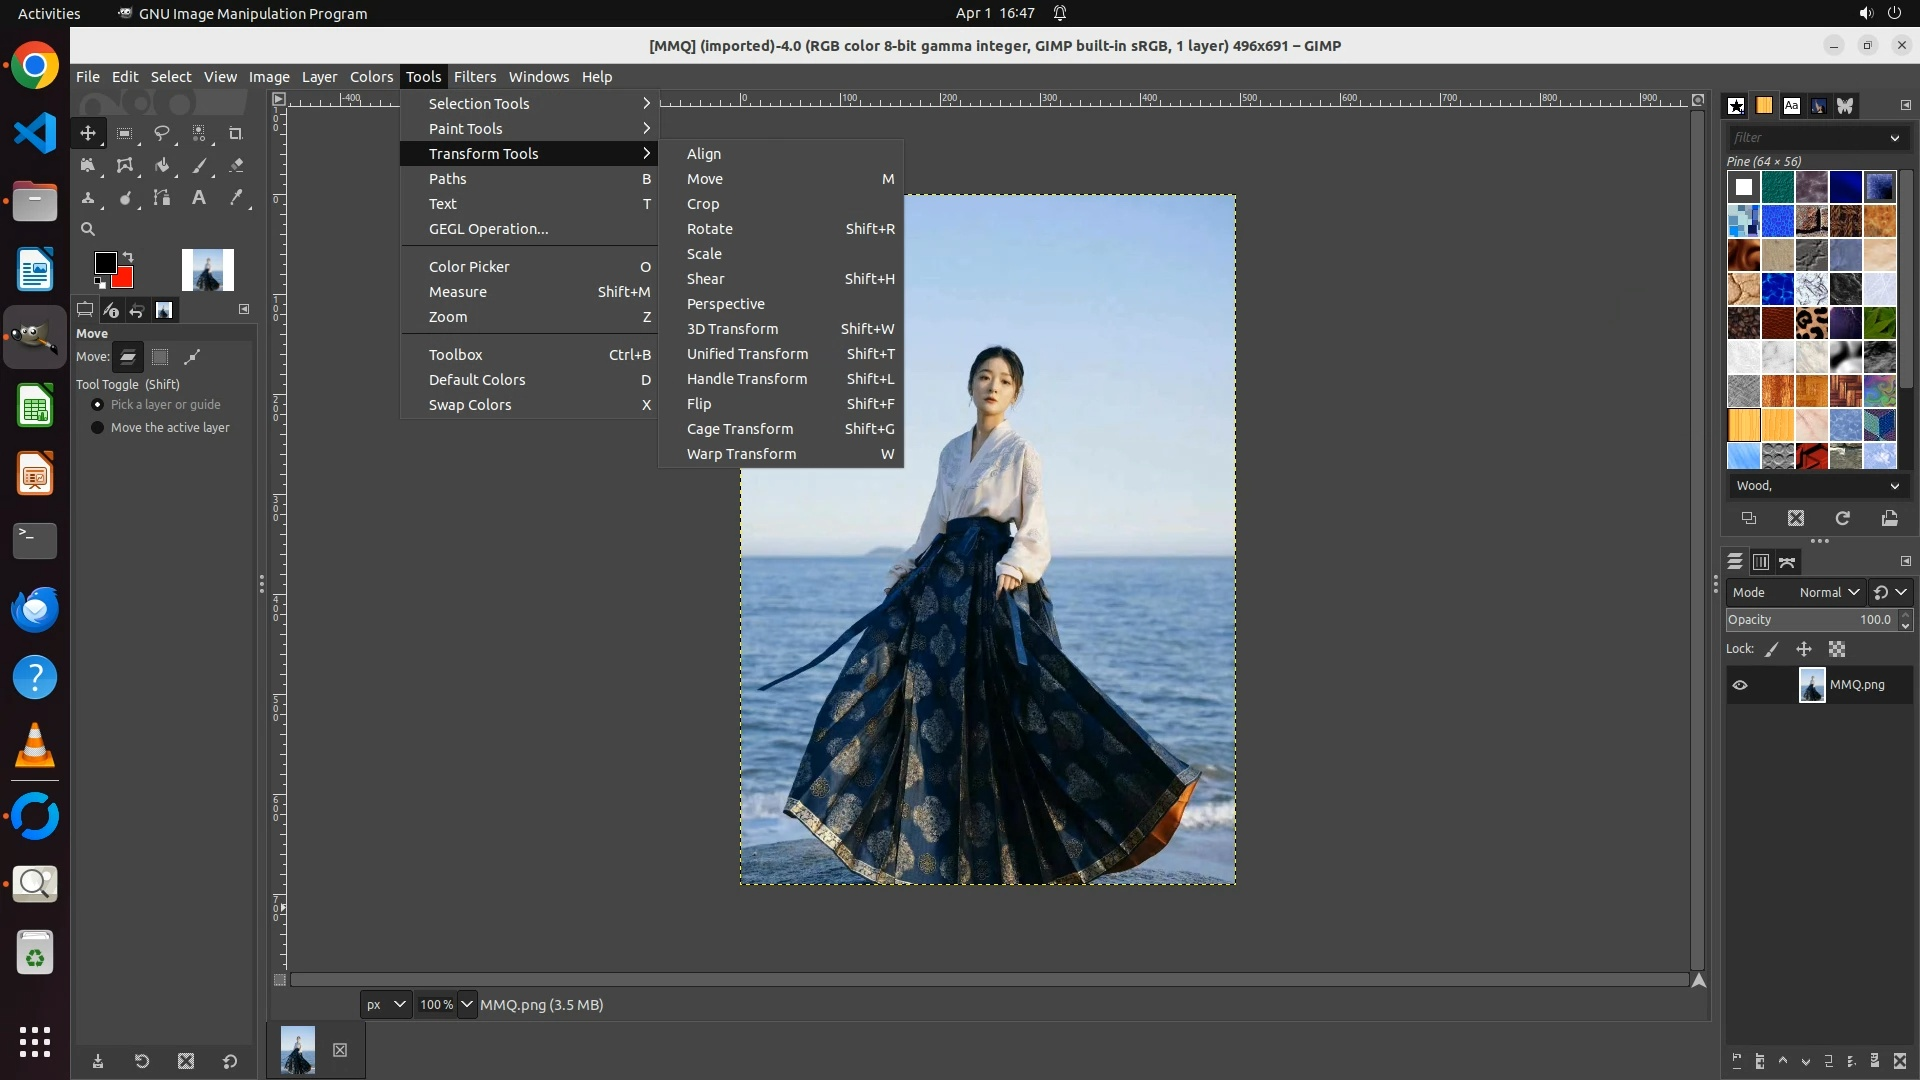Screen dimensions: 1920x1080
Task: Select the Bucket Fill tool
Action: tap(162, 166)
